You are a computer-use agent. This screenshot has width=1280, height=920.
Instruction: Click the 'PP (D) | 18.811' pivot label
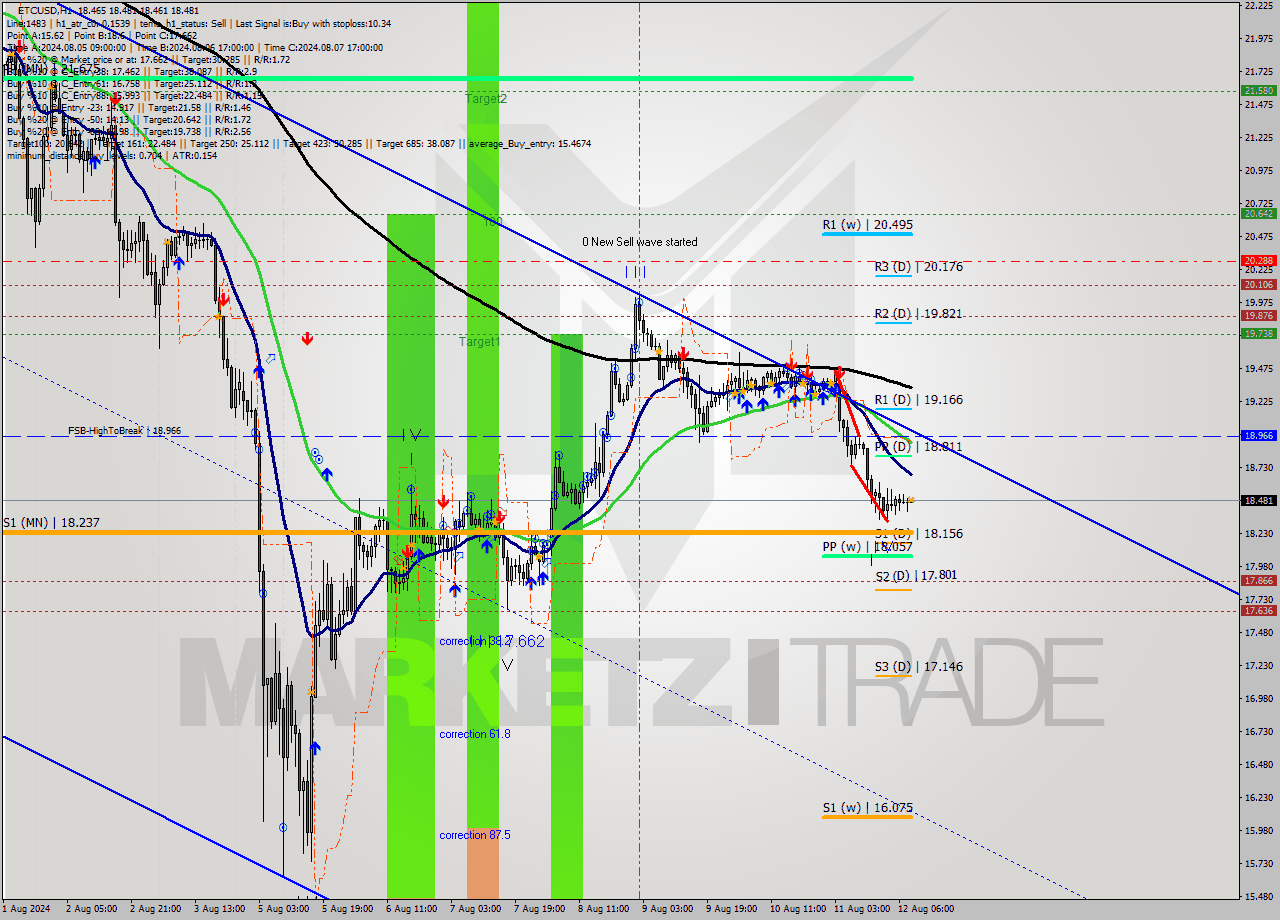[x=918, y=447]
